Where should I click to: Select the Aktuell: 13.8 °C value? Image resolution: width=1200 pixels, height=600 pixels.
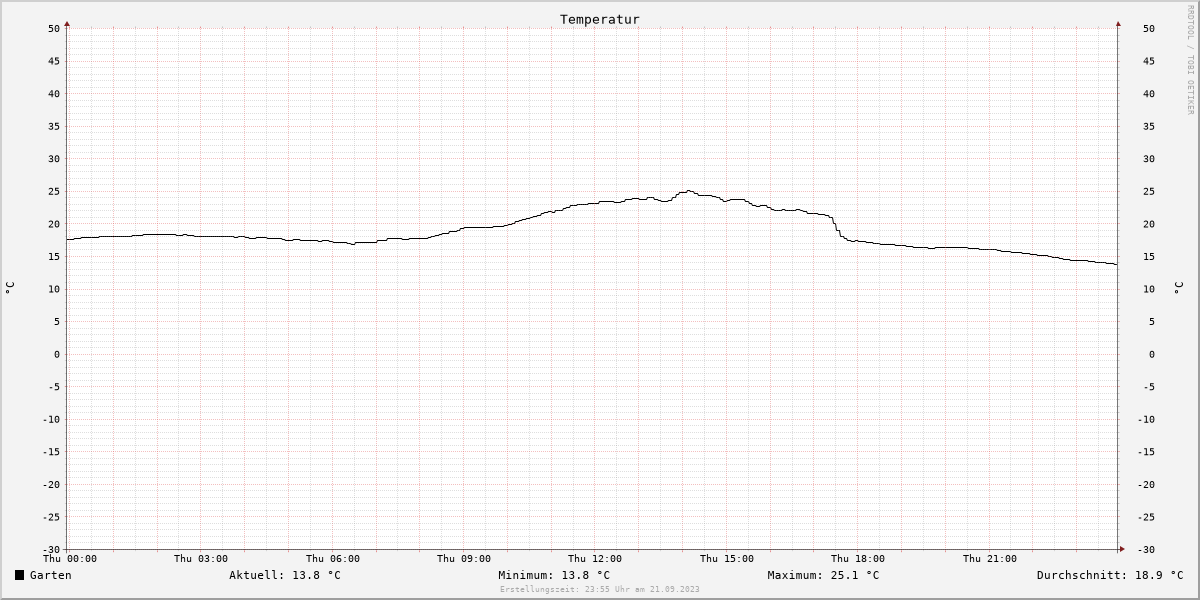285,575
